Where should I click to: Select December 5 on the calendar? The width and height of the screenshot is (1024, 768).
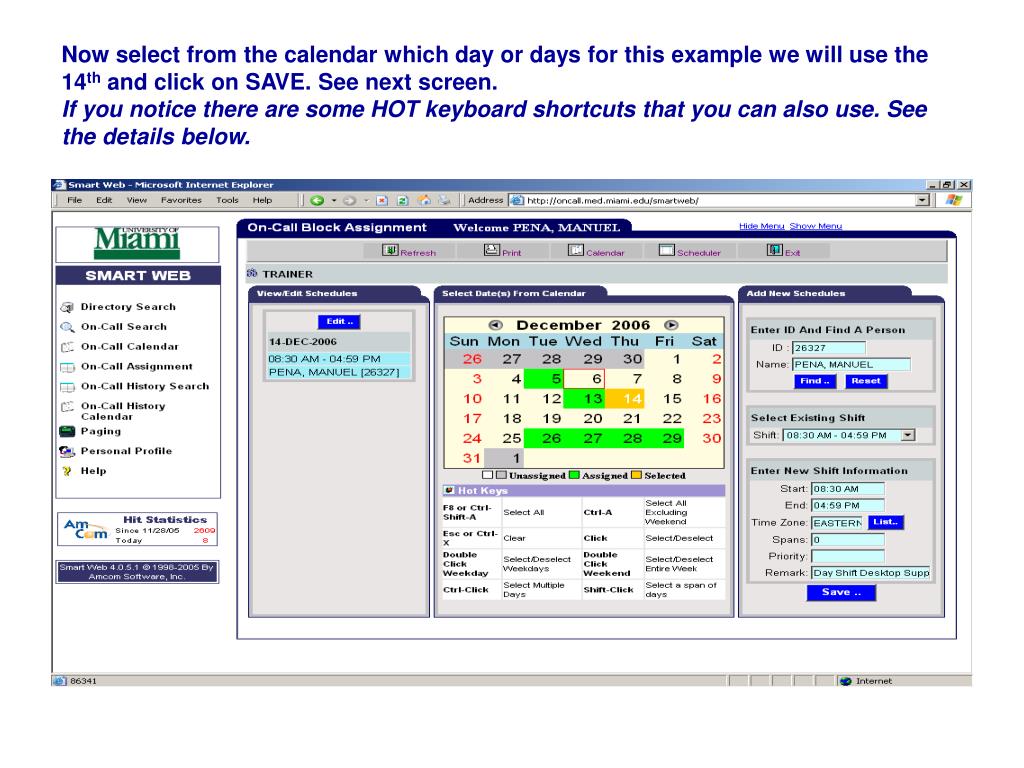click(x=544, y=379)
